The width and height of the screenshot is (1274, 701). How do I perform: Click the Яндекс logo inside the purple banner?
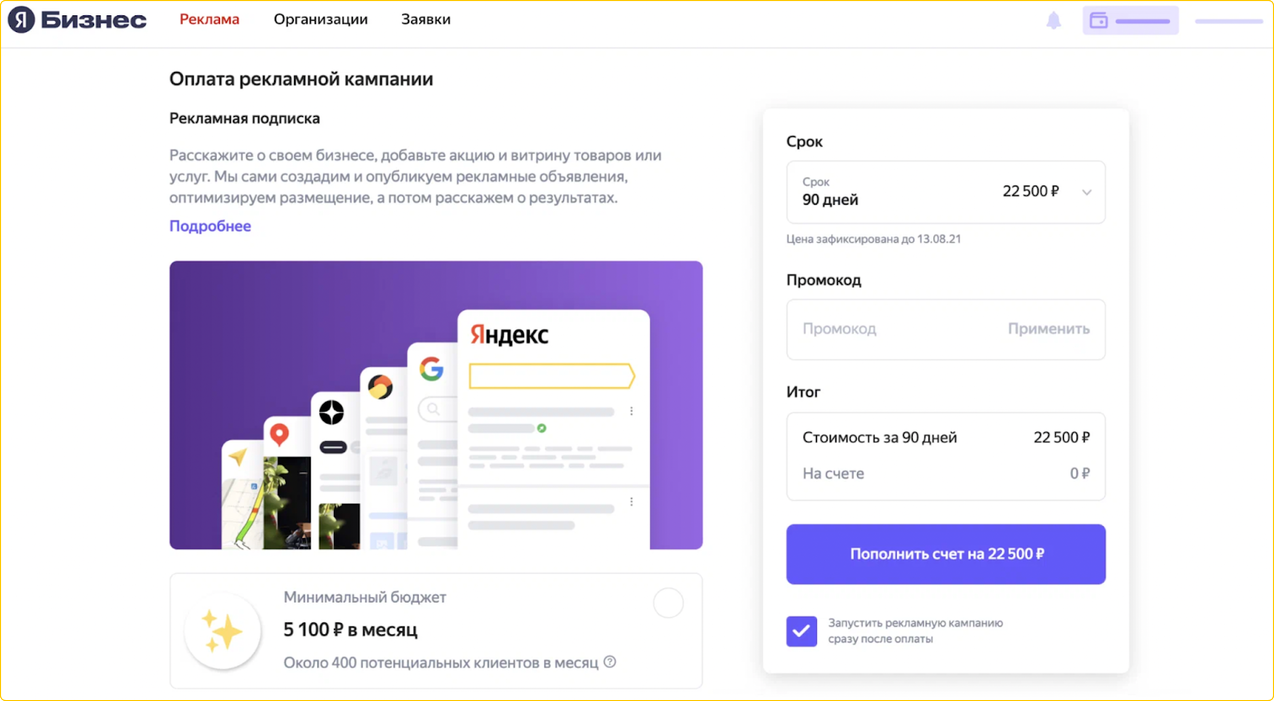(x=508, y=334)
